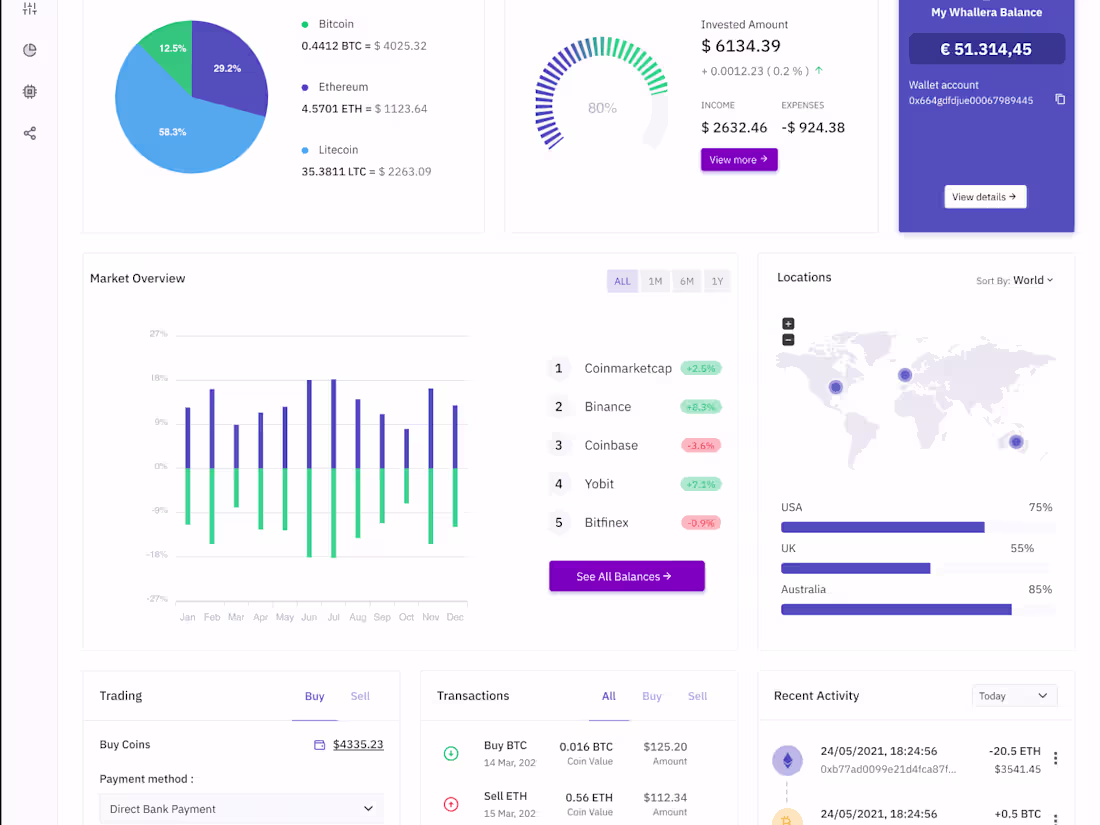
Task: Switch to the Sell tab in Trading
Action: pos(360,695)
